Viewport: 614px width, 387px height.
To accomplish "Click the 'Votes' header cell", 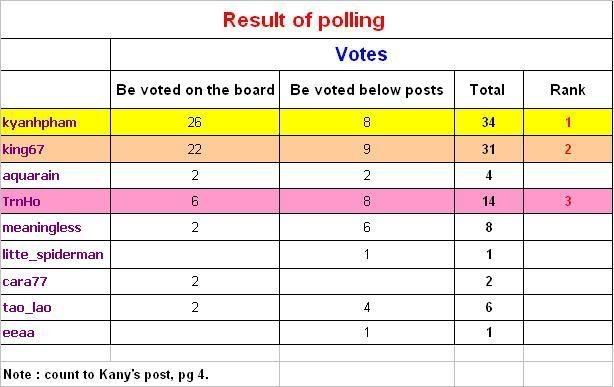I will pyautogui.click(x=361, y=54).
